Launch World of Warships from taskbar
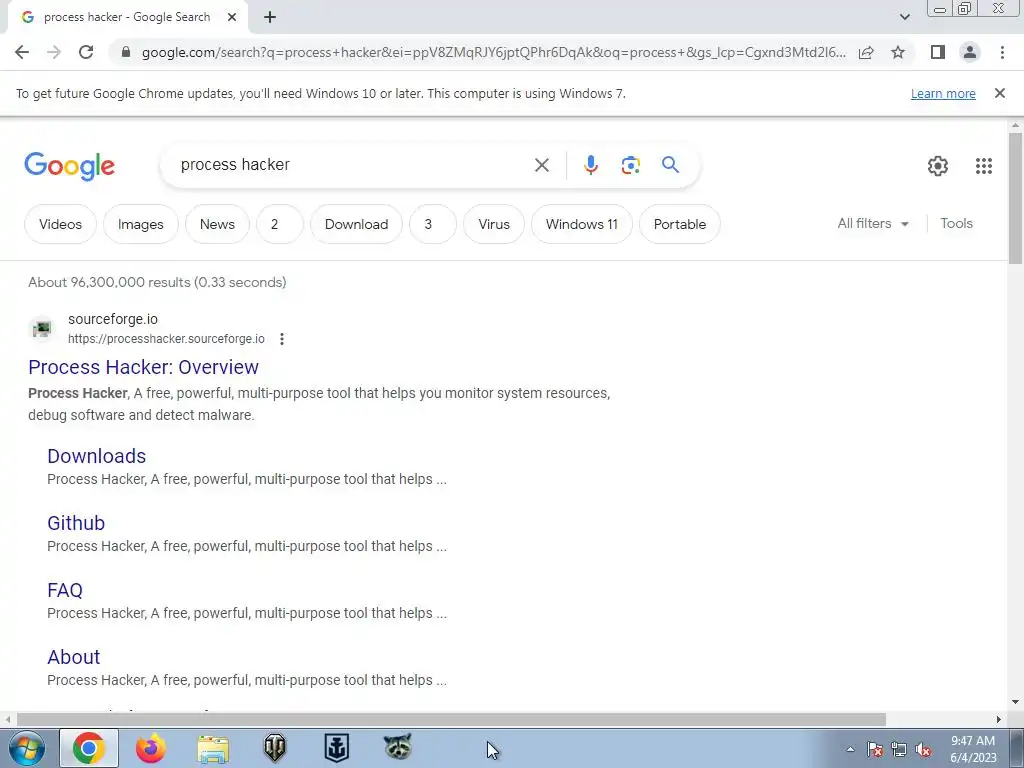The image size is (1024, 768). click(x=337, y=748)
